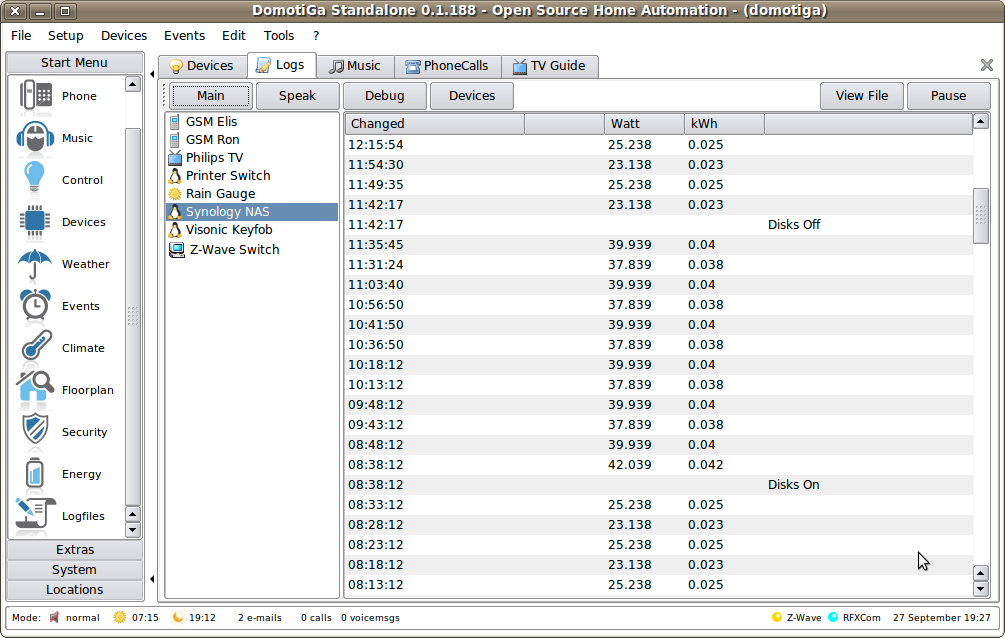Viewport: 1005px width, 638px height.
Task: Select the Printer Switch penguin icon
Action: click(x=175, y=176)
